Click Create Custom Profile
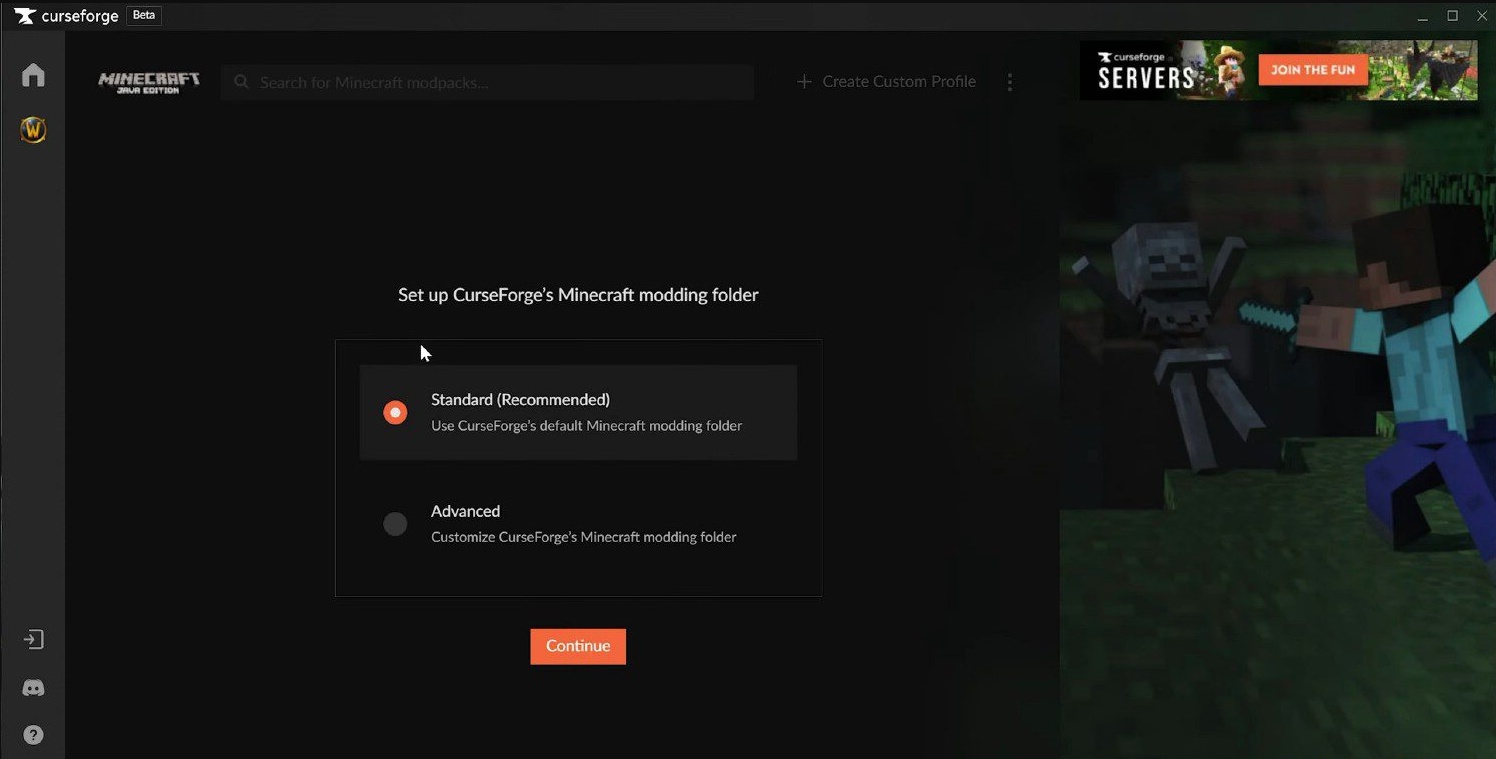This screenshot has height=759, width=1496. coord(899,82)
